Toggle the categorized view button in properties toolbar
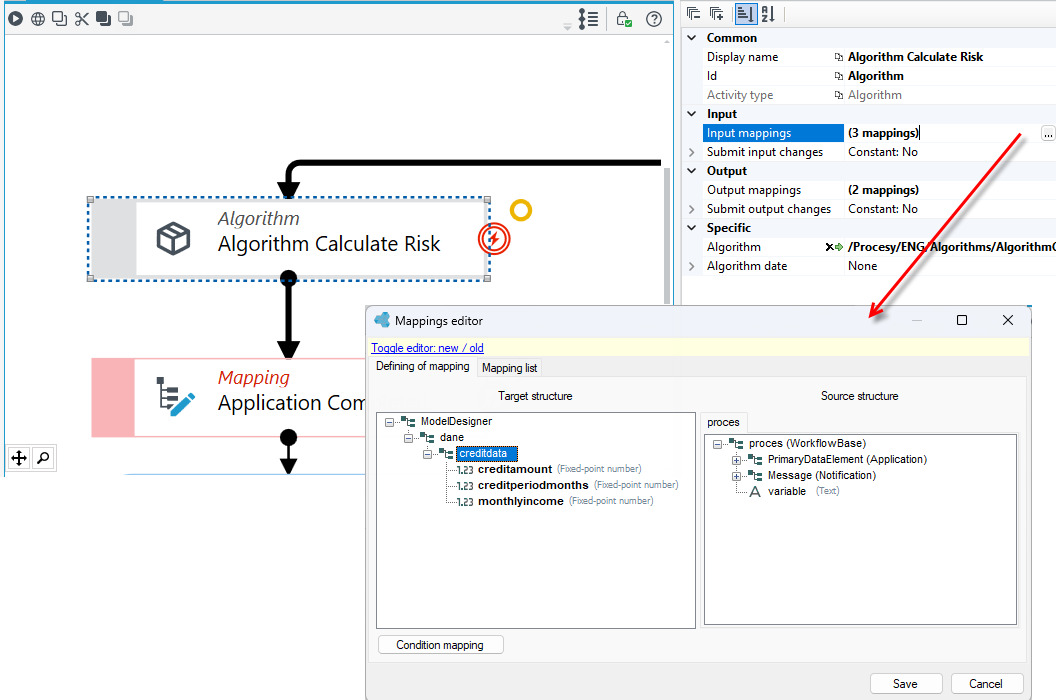This screenshot has height=700, width=1056. [745, 13]
